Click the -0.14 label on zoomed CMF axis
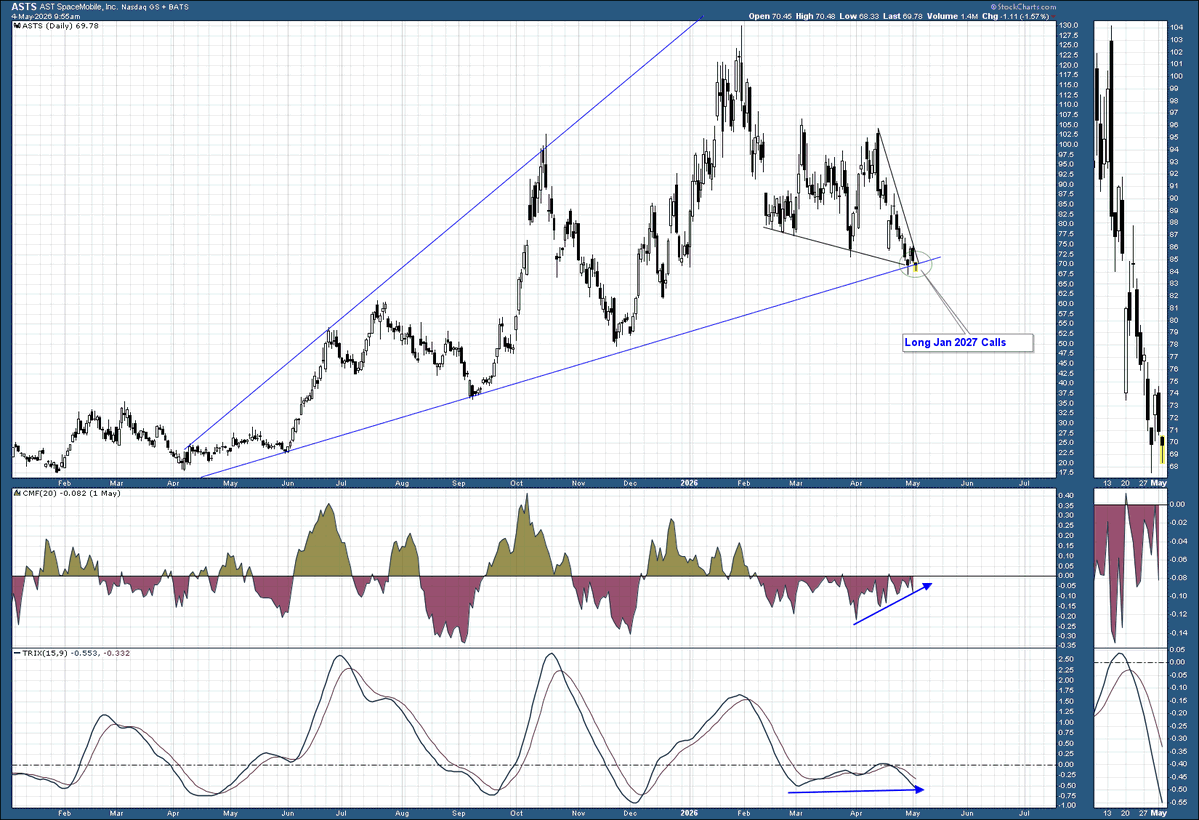The image size is (1199, 820). pyautogui.click(x=1178, y=633)
